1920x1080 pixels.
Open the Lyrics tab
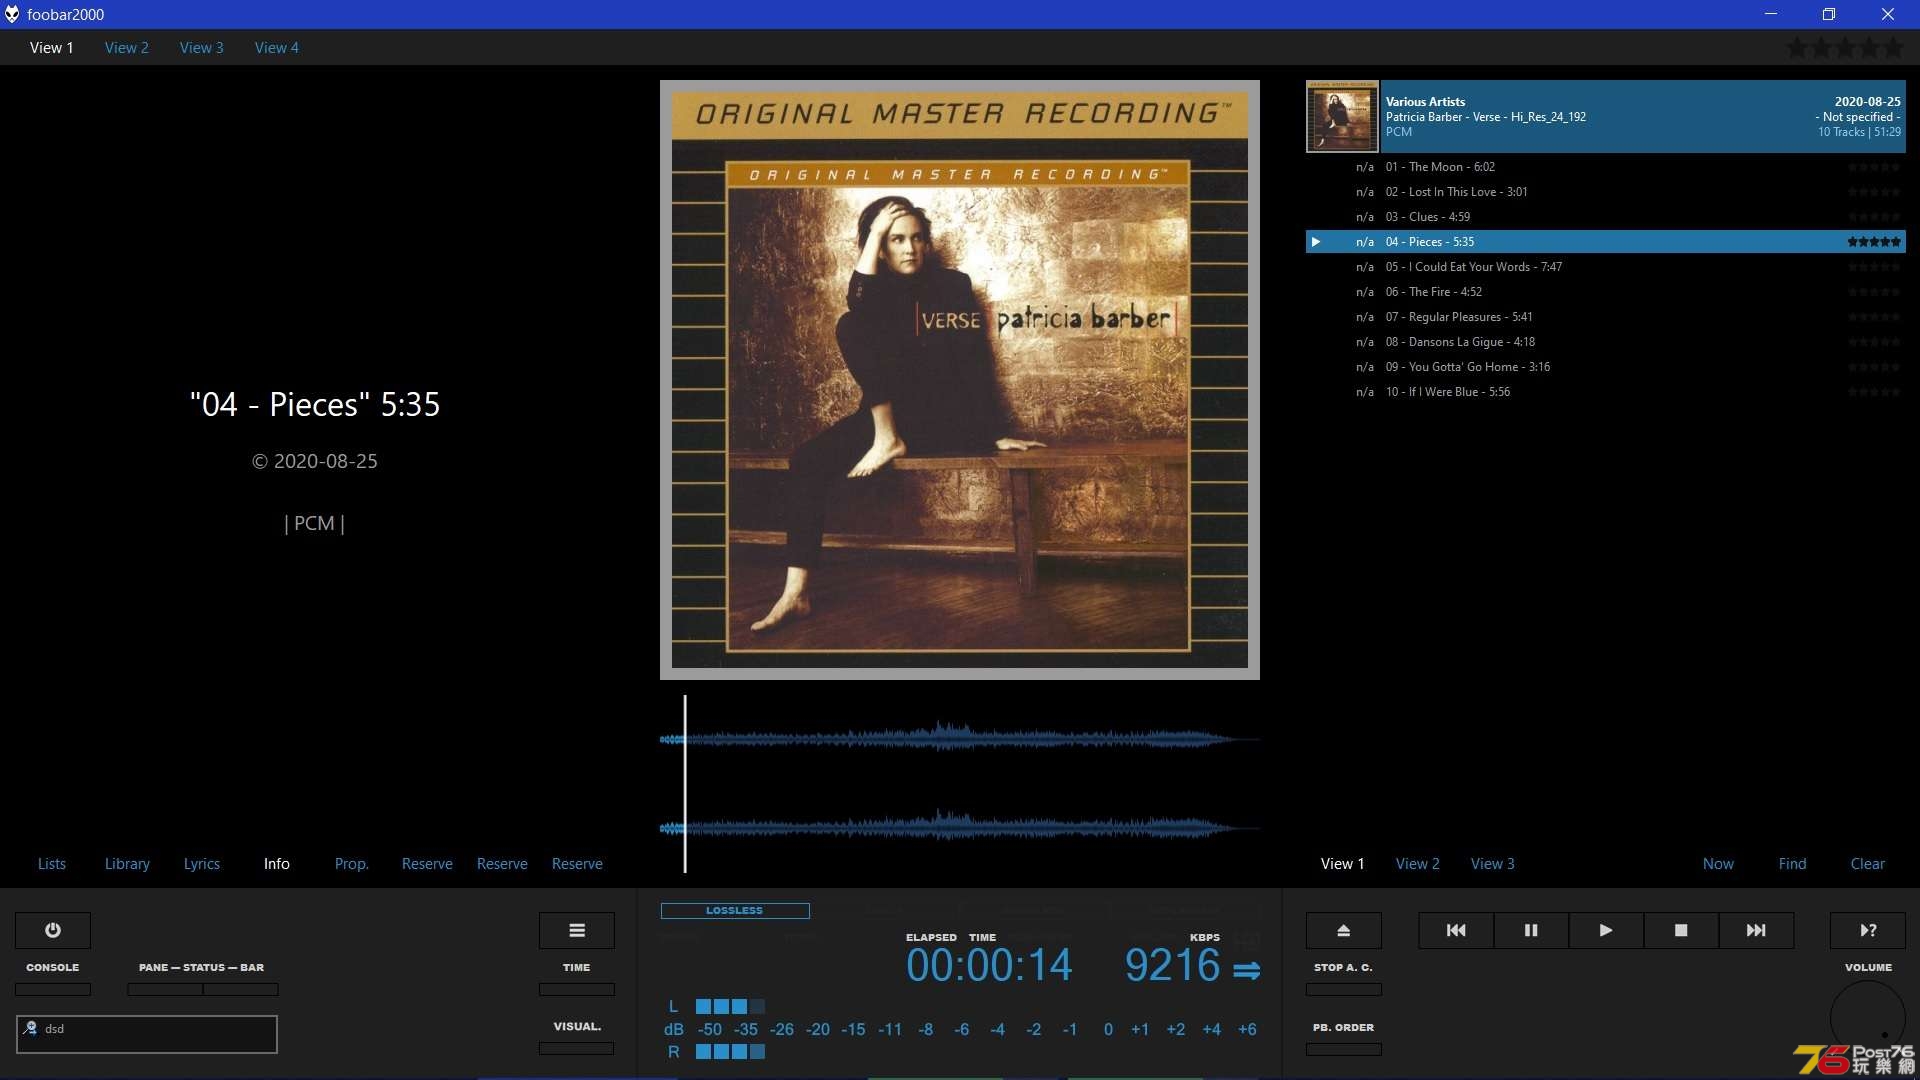[x=202, y=864]
